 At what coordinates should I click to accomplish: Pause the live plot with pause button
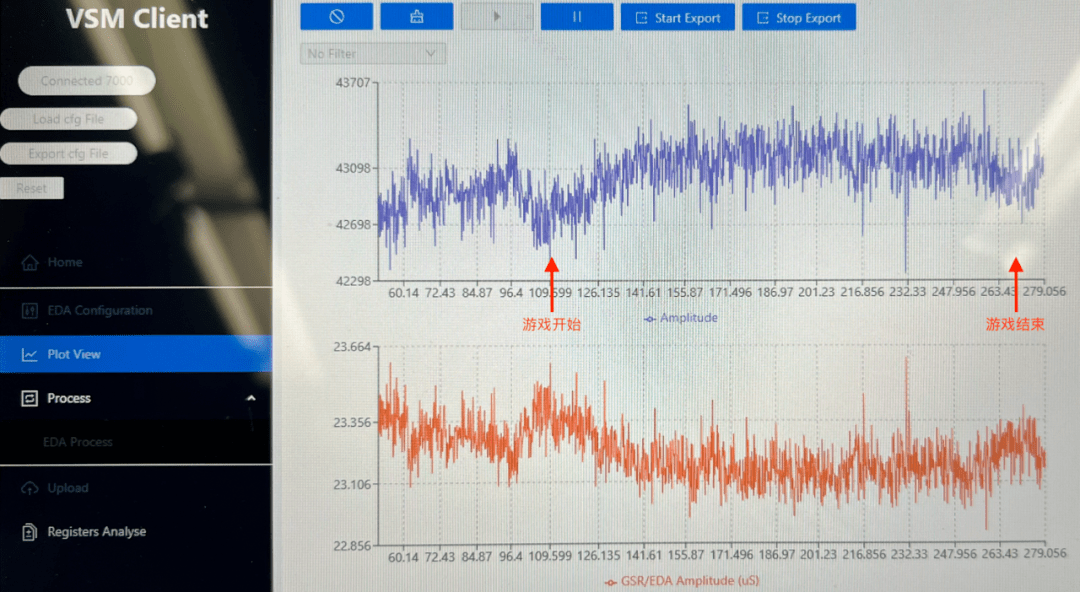[577, 17]
